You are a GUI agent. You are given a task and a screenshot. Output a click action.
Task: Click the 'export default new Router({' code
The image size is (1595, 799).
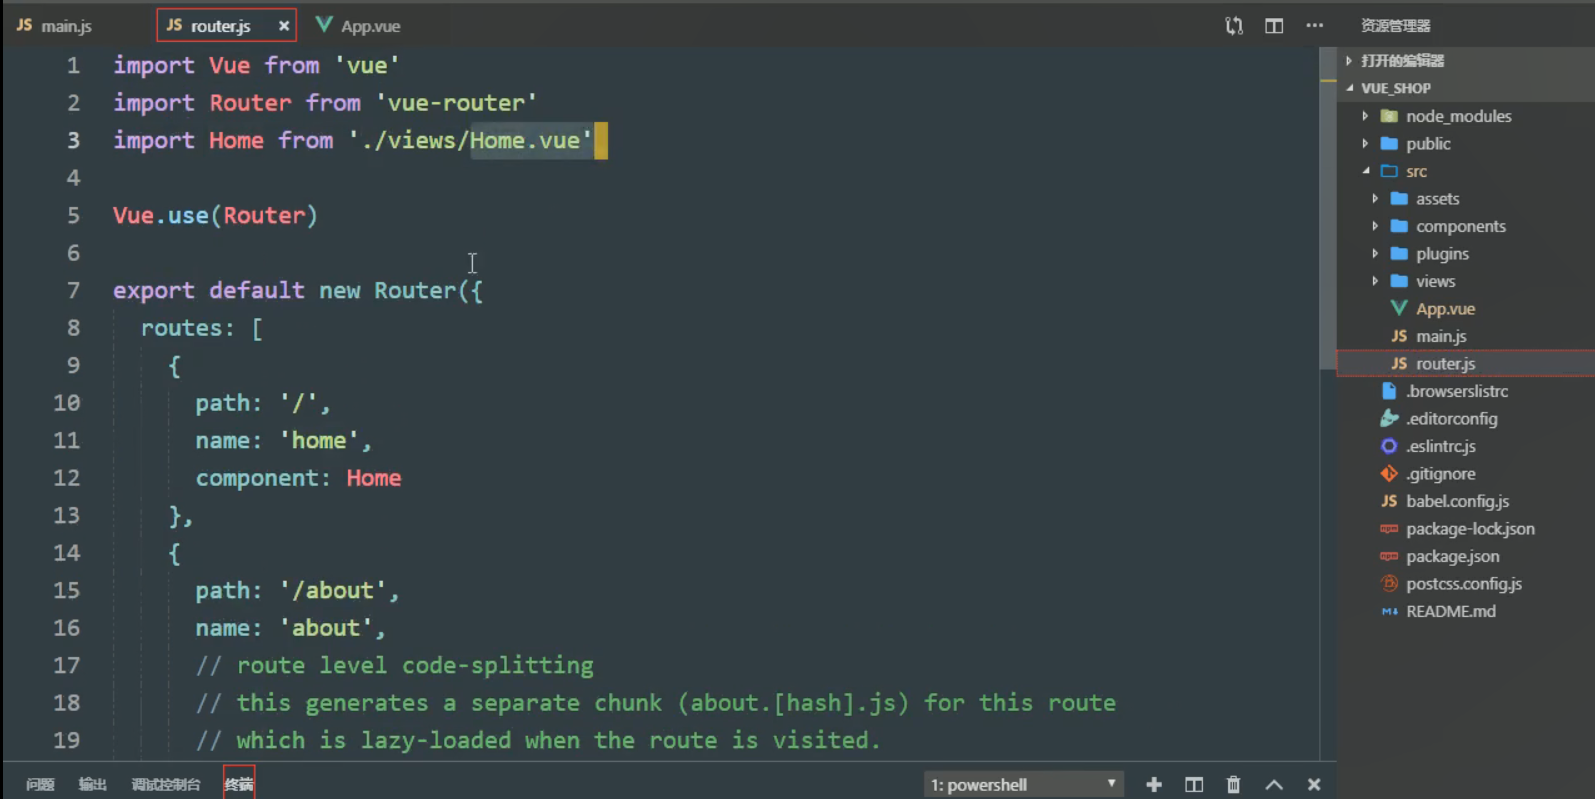298,290
